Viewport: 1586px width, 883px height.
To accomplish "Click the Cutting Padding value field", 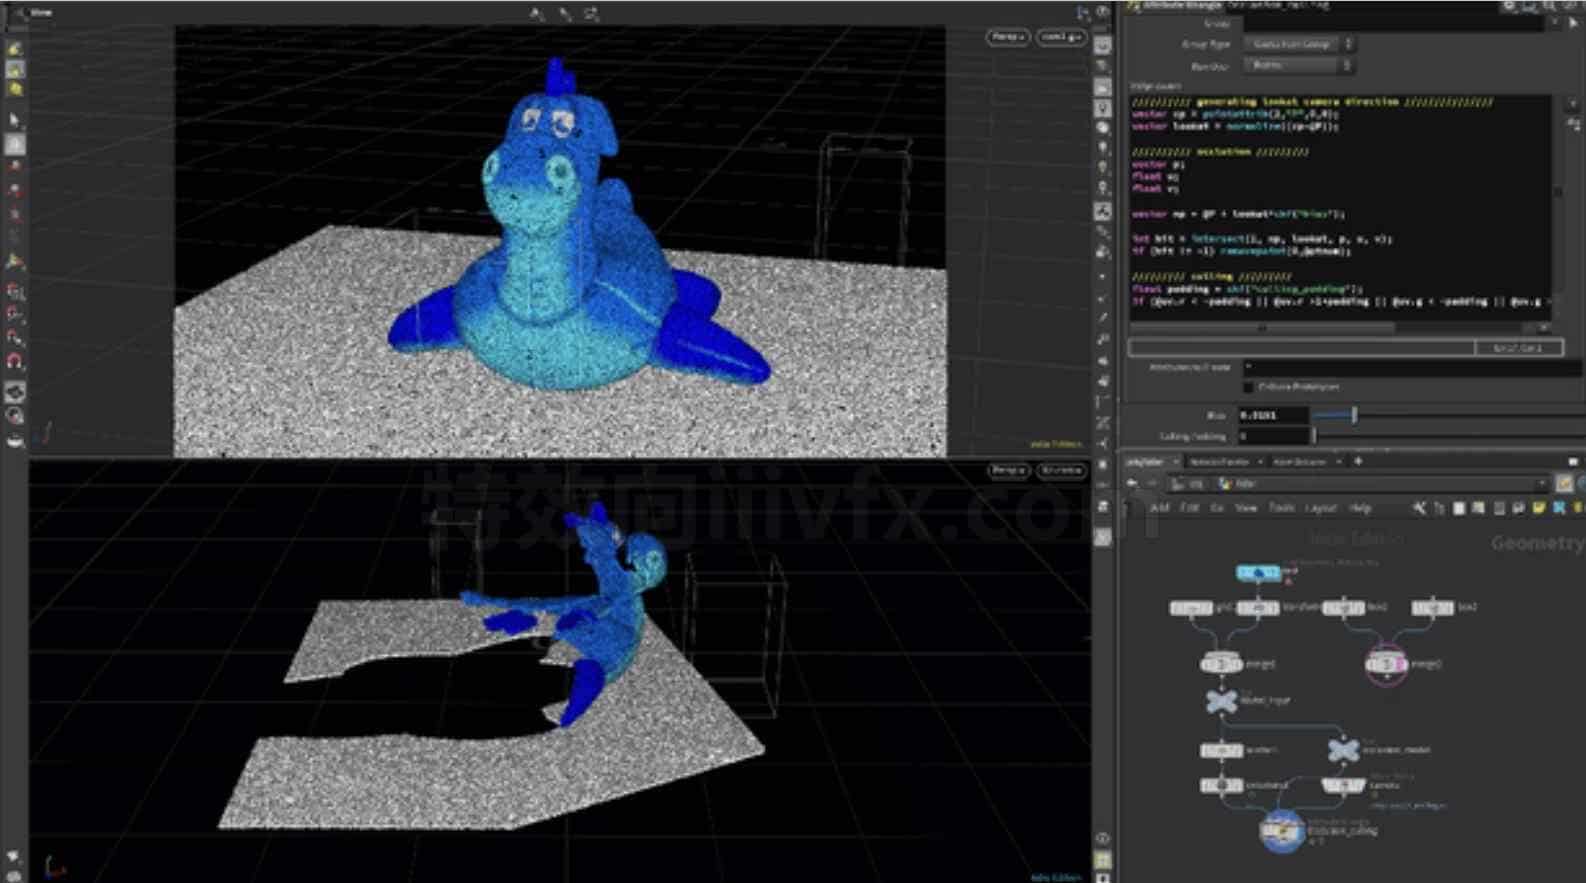I will click(1273, 436).
